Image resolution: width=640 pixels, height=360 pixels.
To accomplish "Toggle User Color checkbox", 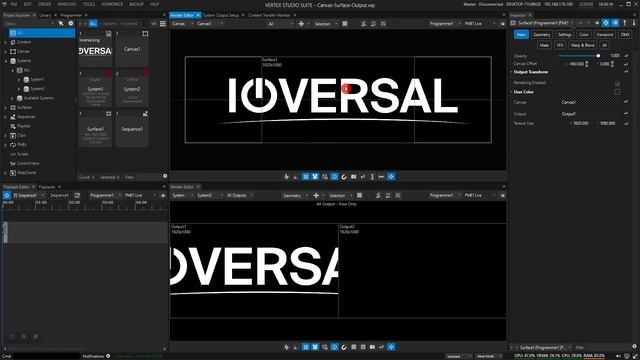I will [x=617, y=92].
